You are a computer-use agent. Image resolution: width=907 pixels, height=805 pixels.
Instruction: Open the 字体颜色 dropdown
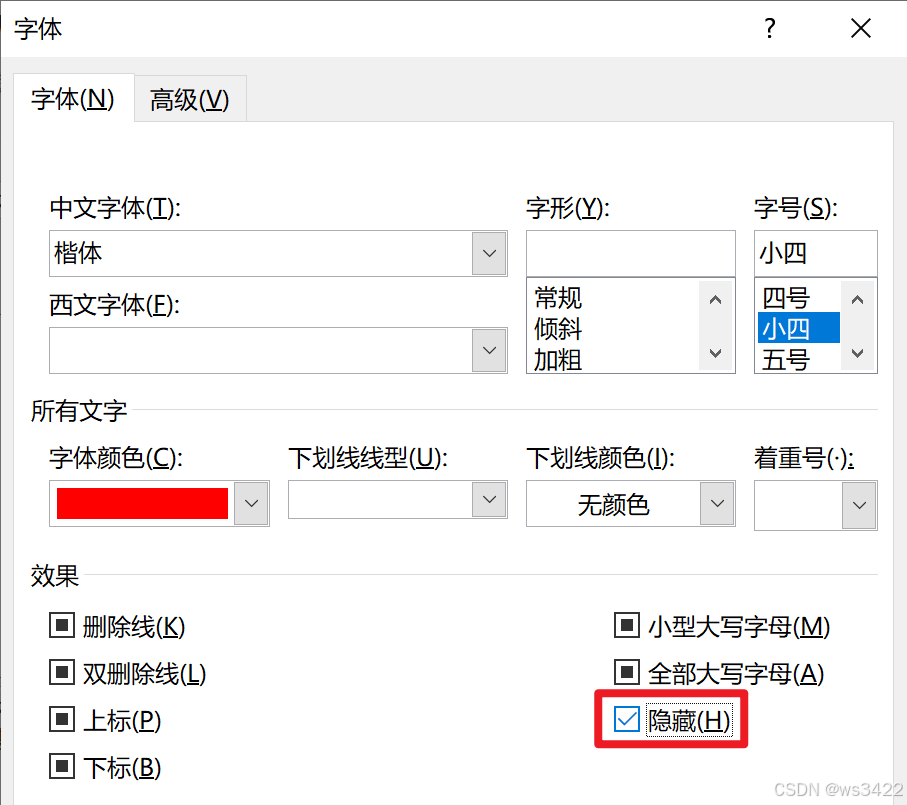pos(251,504)
